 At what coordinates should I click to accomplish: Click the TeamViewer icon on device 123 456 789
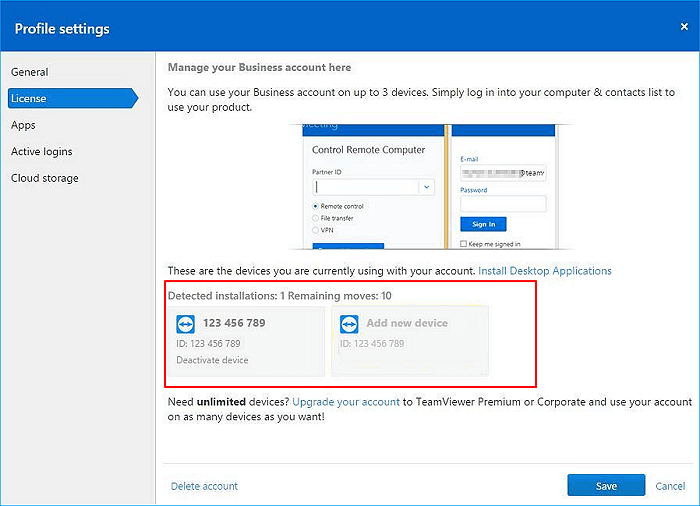[x=185, y=324]
